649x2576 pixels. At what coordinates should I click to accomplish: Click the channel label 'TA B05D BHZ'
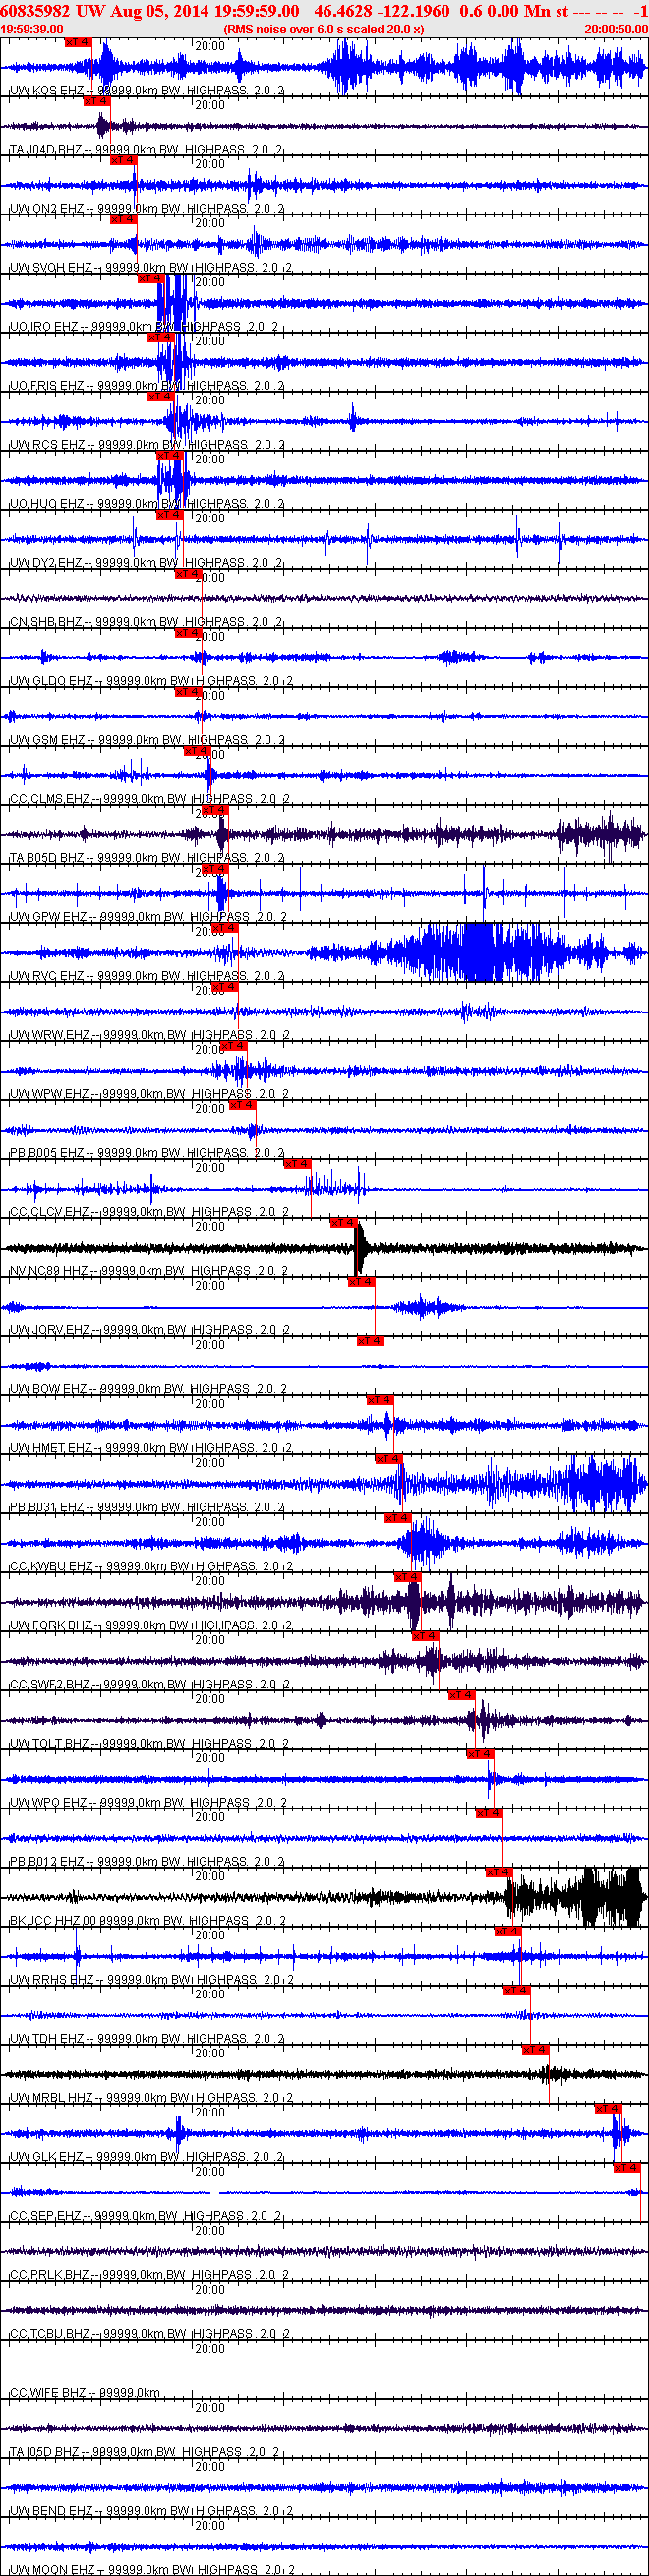pos(46,857)
